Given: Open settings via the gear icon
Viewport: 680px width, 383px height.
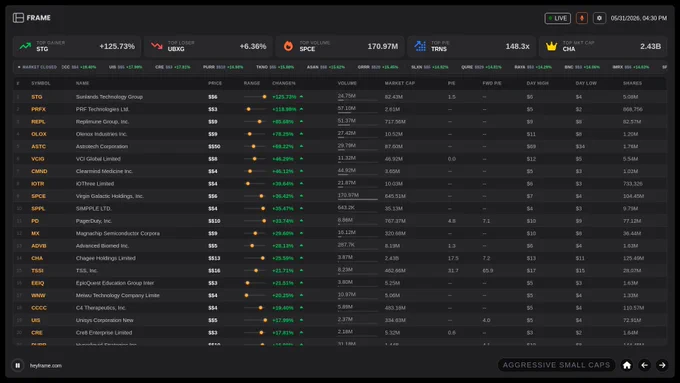Looking at the screenshot, I should tap(599, 18).
